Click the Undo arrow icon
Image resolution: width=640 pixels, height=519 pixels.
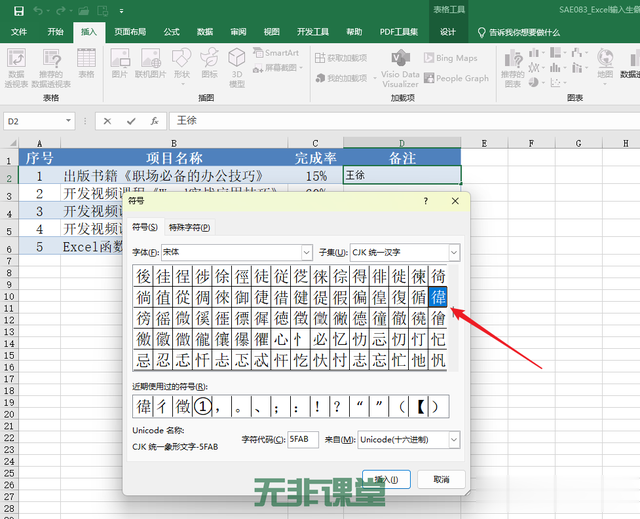coord(38,11)
